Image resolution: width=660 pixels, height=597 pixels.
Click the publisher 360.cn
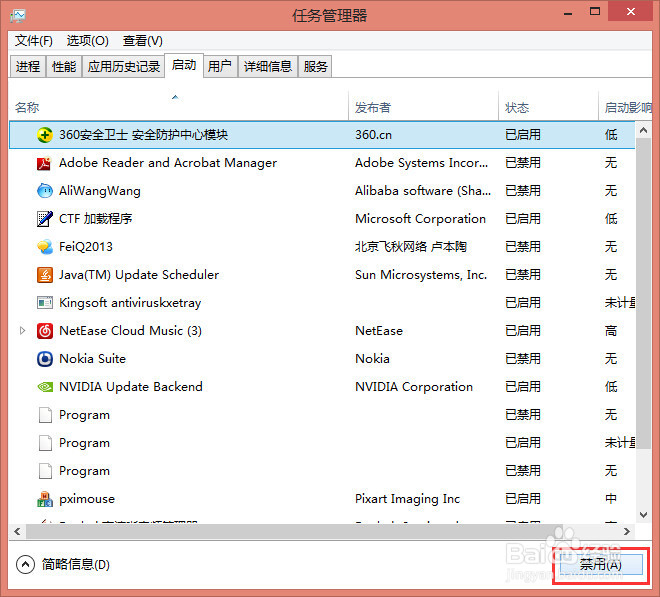click(373, 135)
